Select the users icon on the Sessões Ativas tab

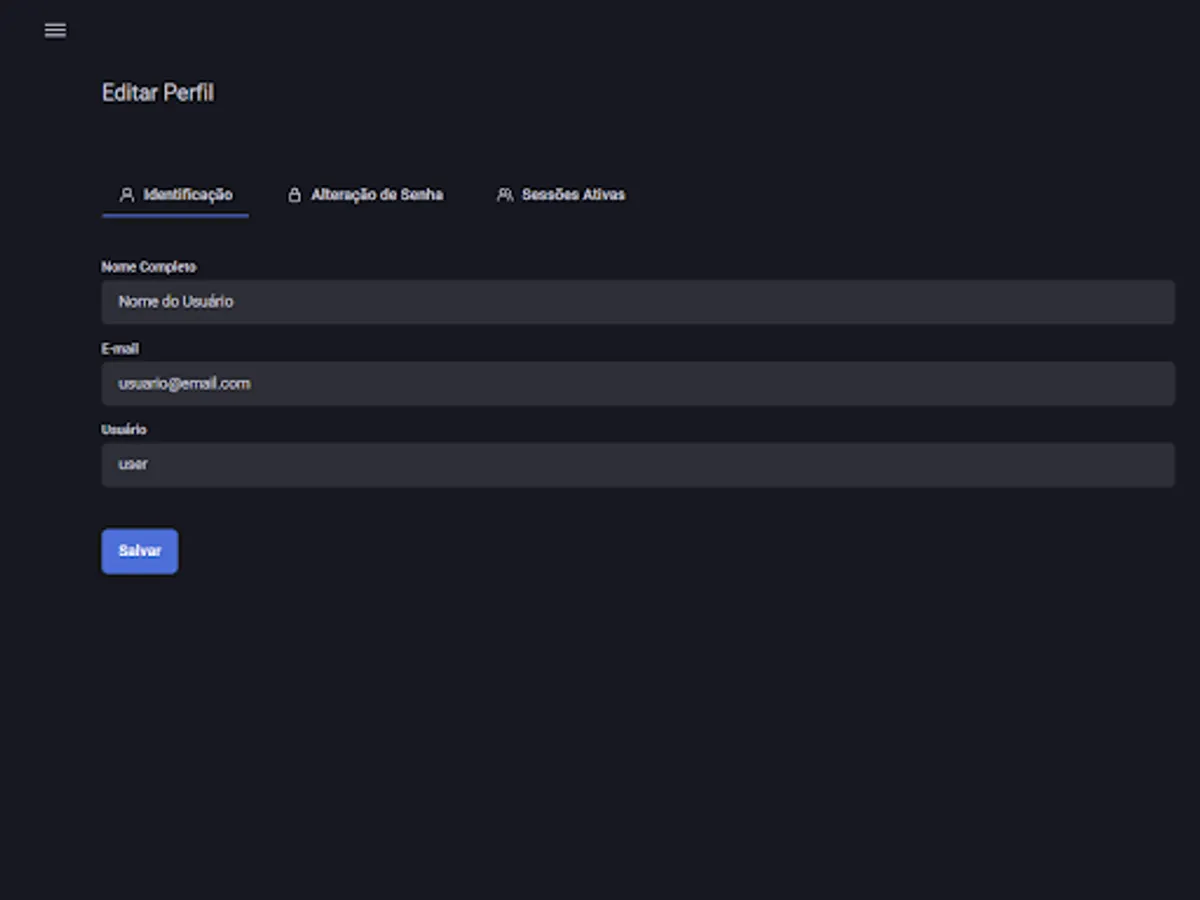click(x=505, y=195)
